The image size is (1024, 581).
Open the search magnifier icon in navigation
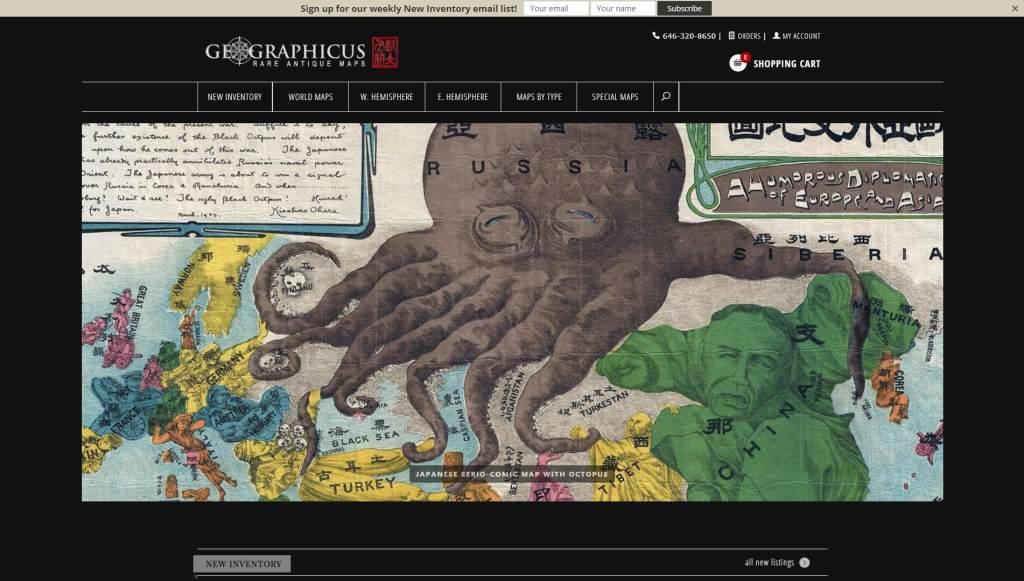click(x=666, y=97)
